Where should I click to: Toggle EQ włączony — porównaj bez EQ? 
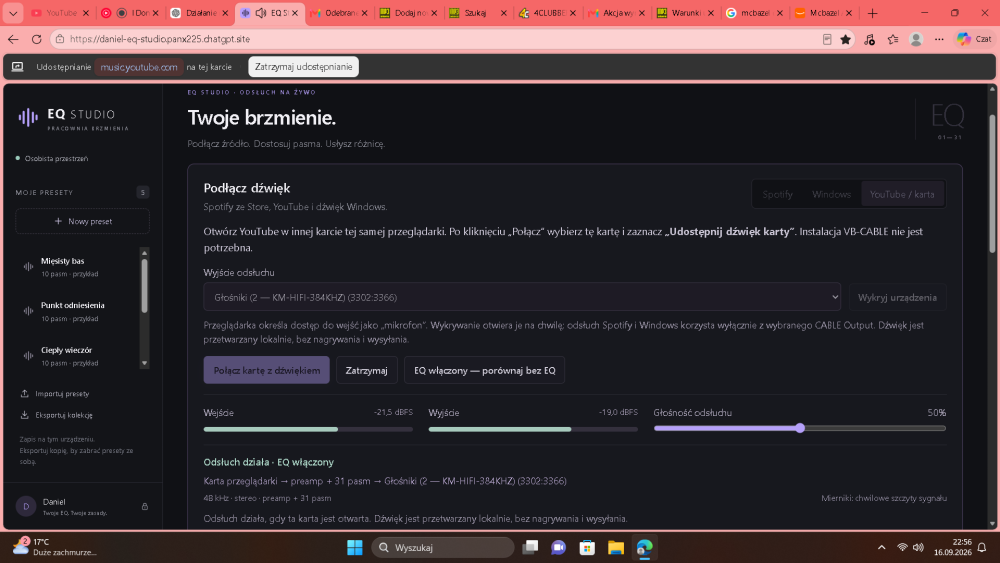click(484, 370)
